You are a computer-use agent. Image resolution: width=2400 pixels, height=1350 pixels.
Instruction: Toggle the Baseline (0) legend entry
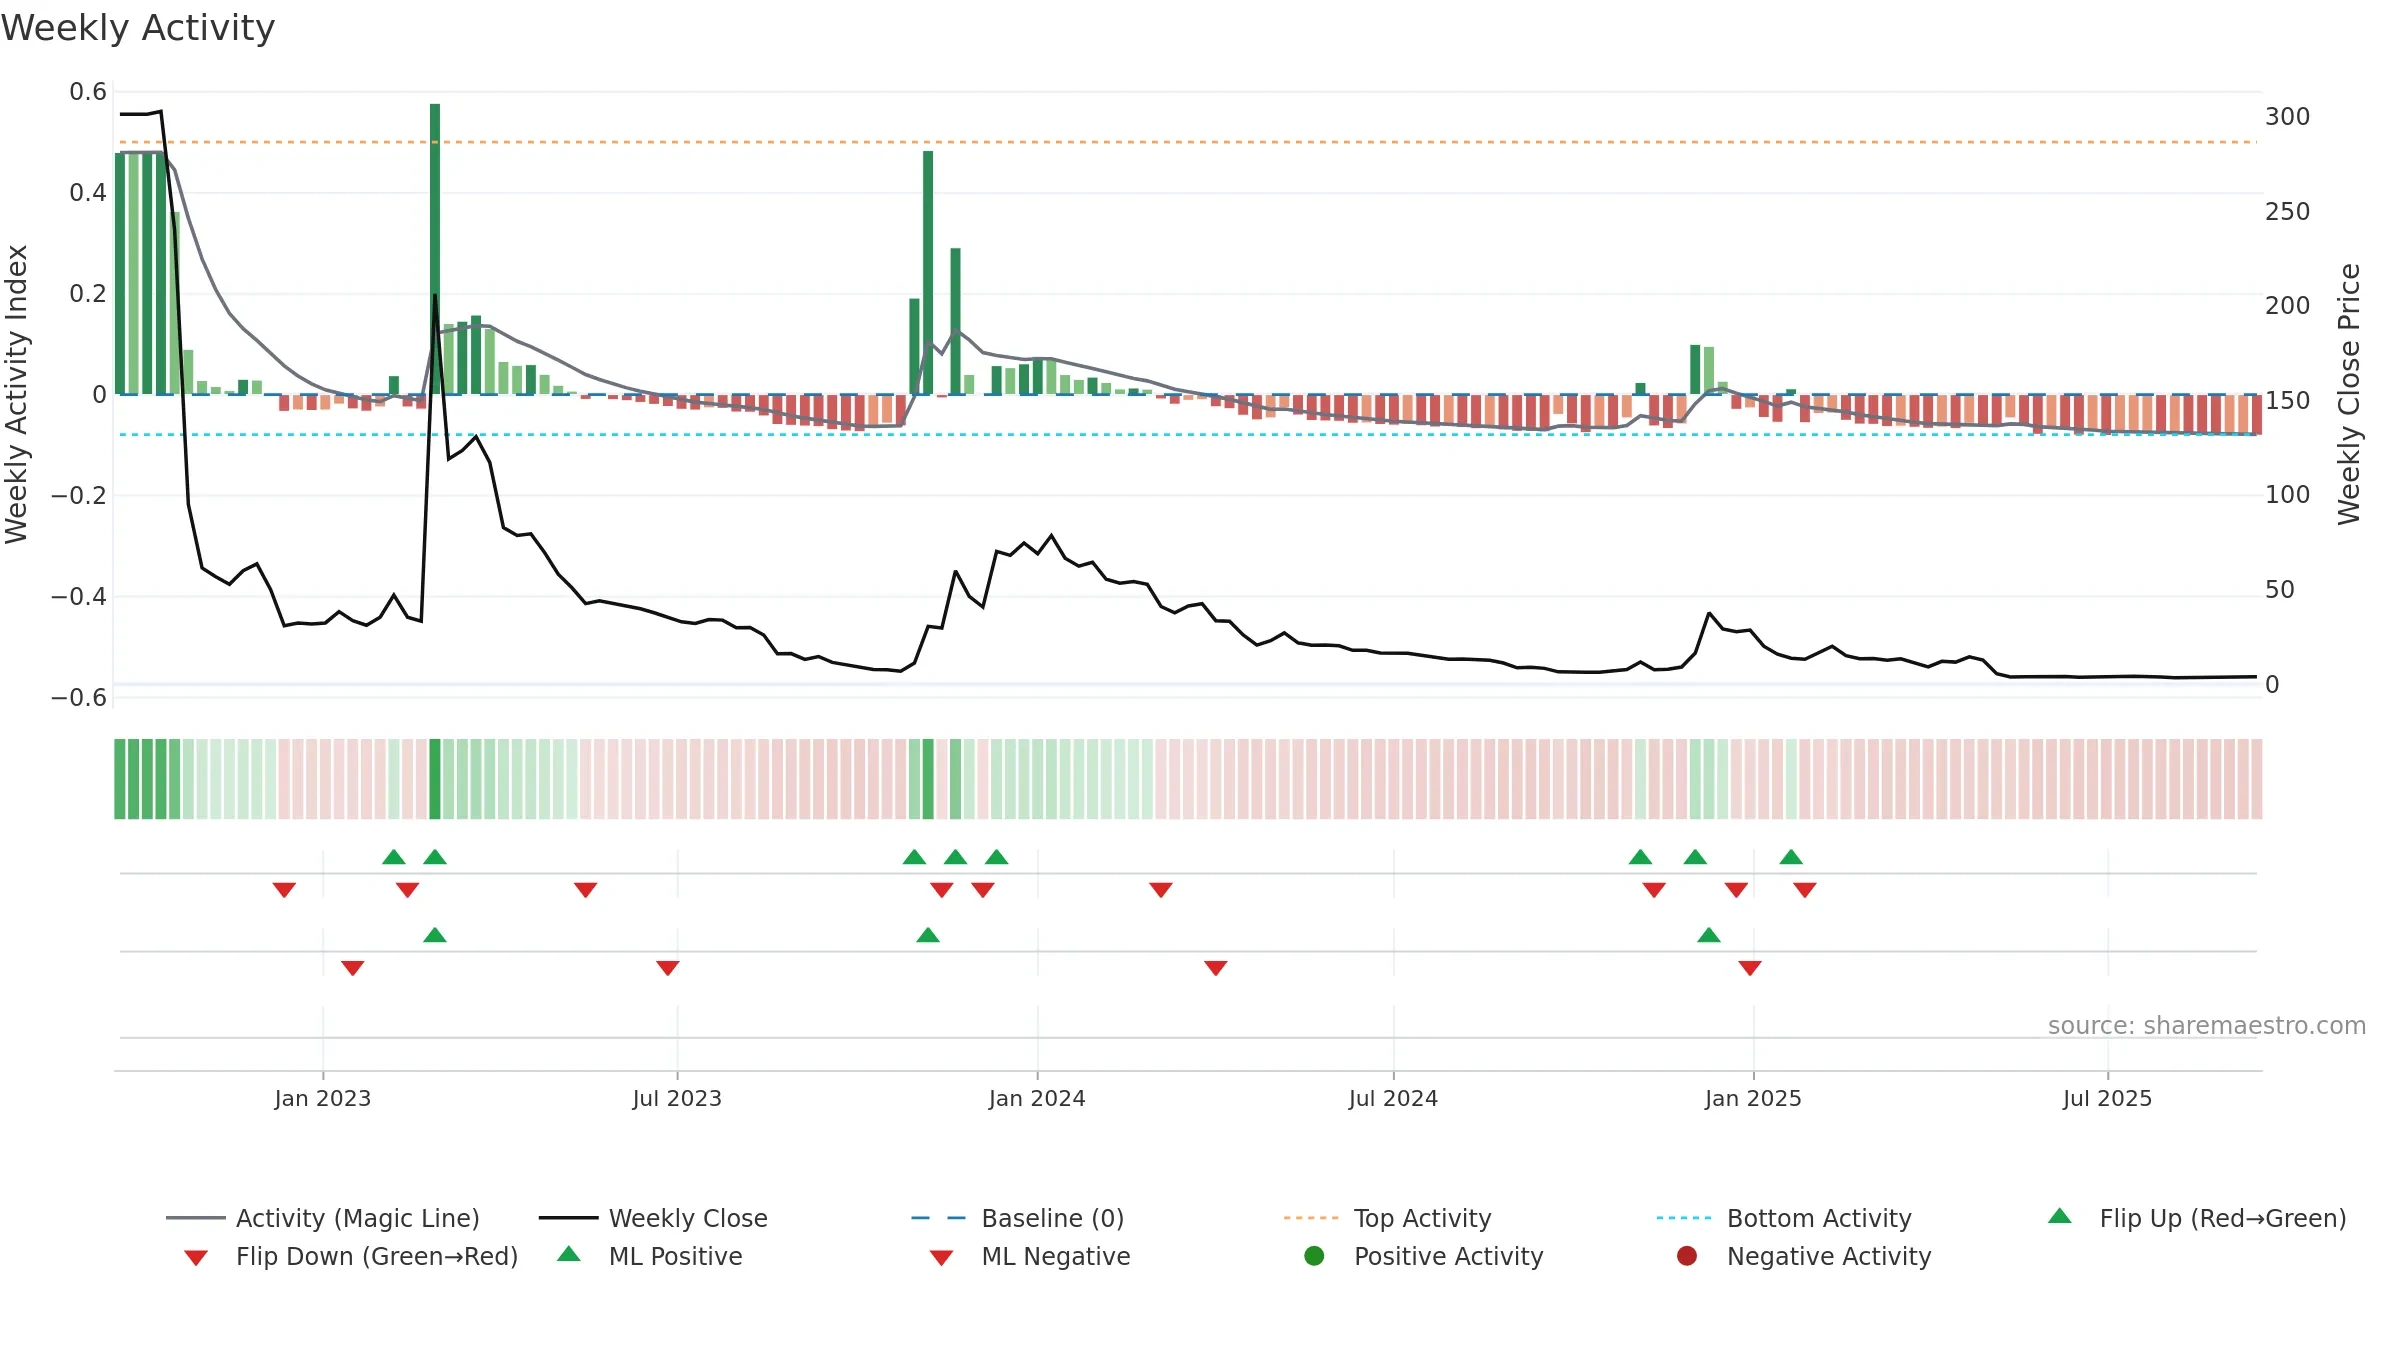(1018, 1218)
